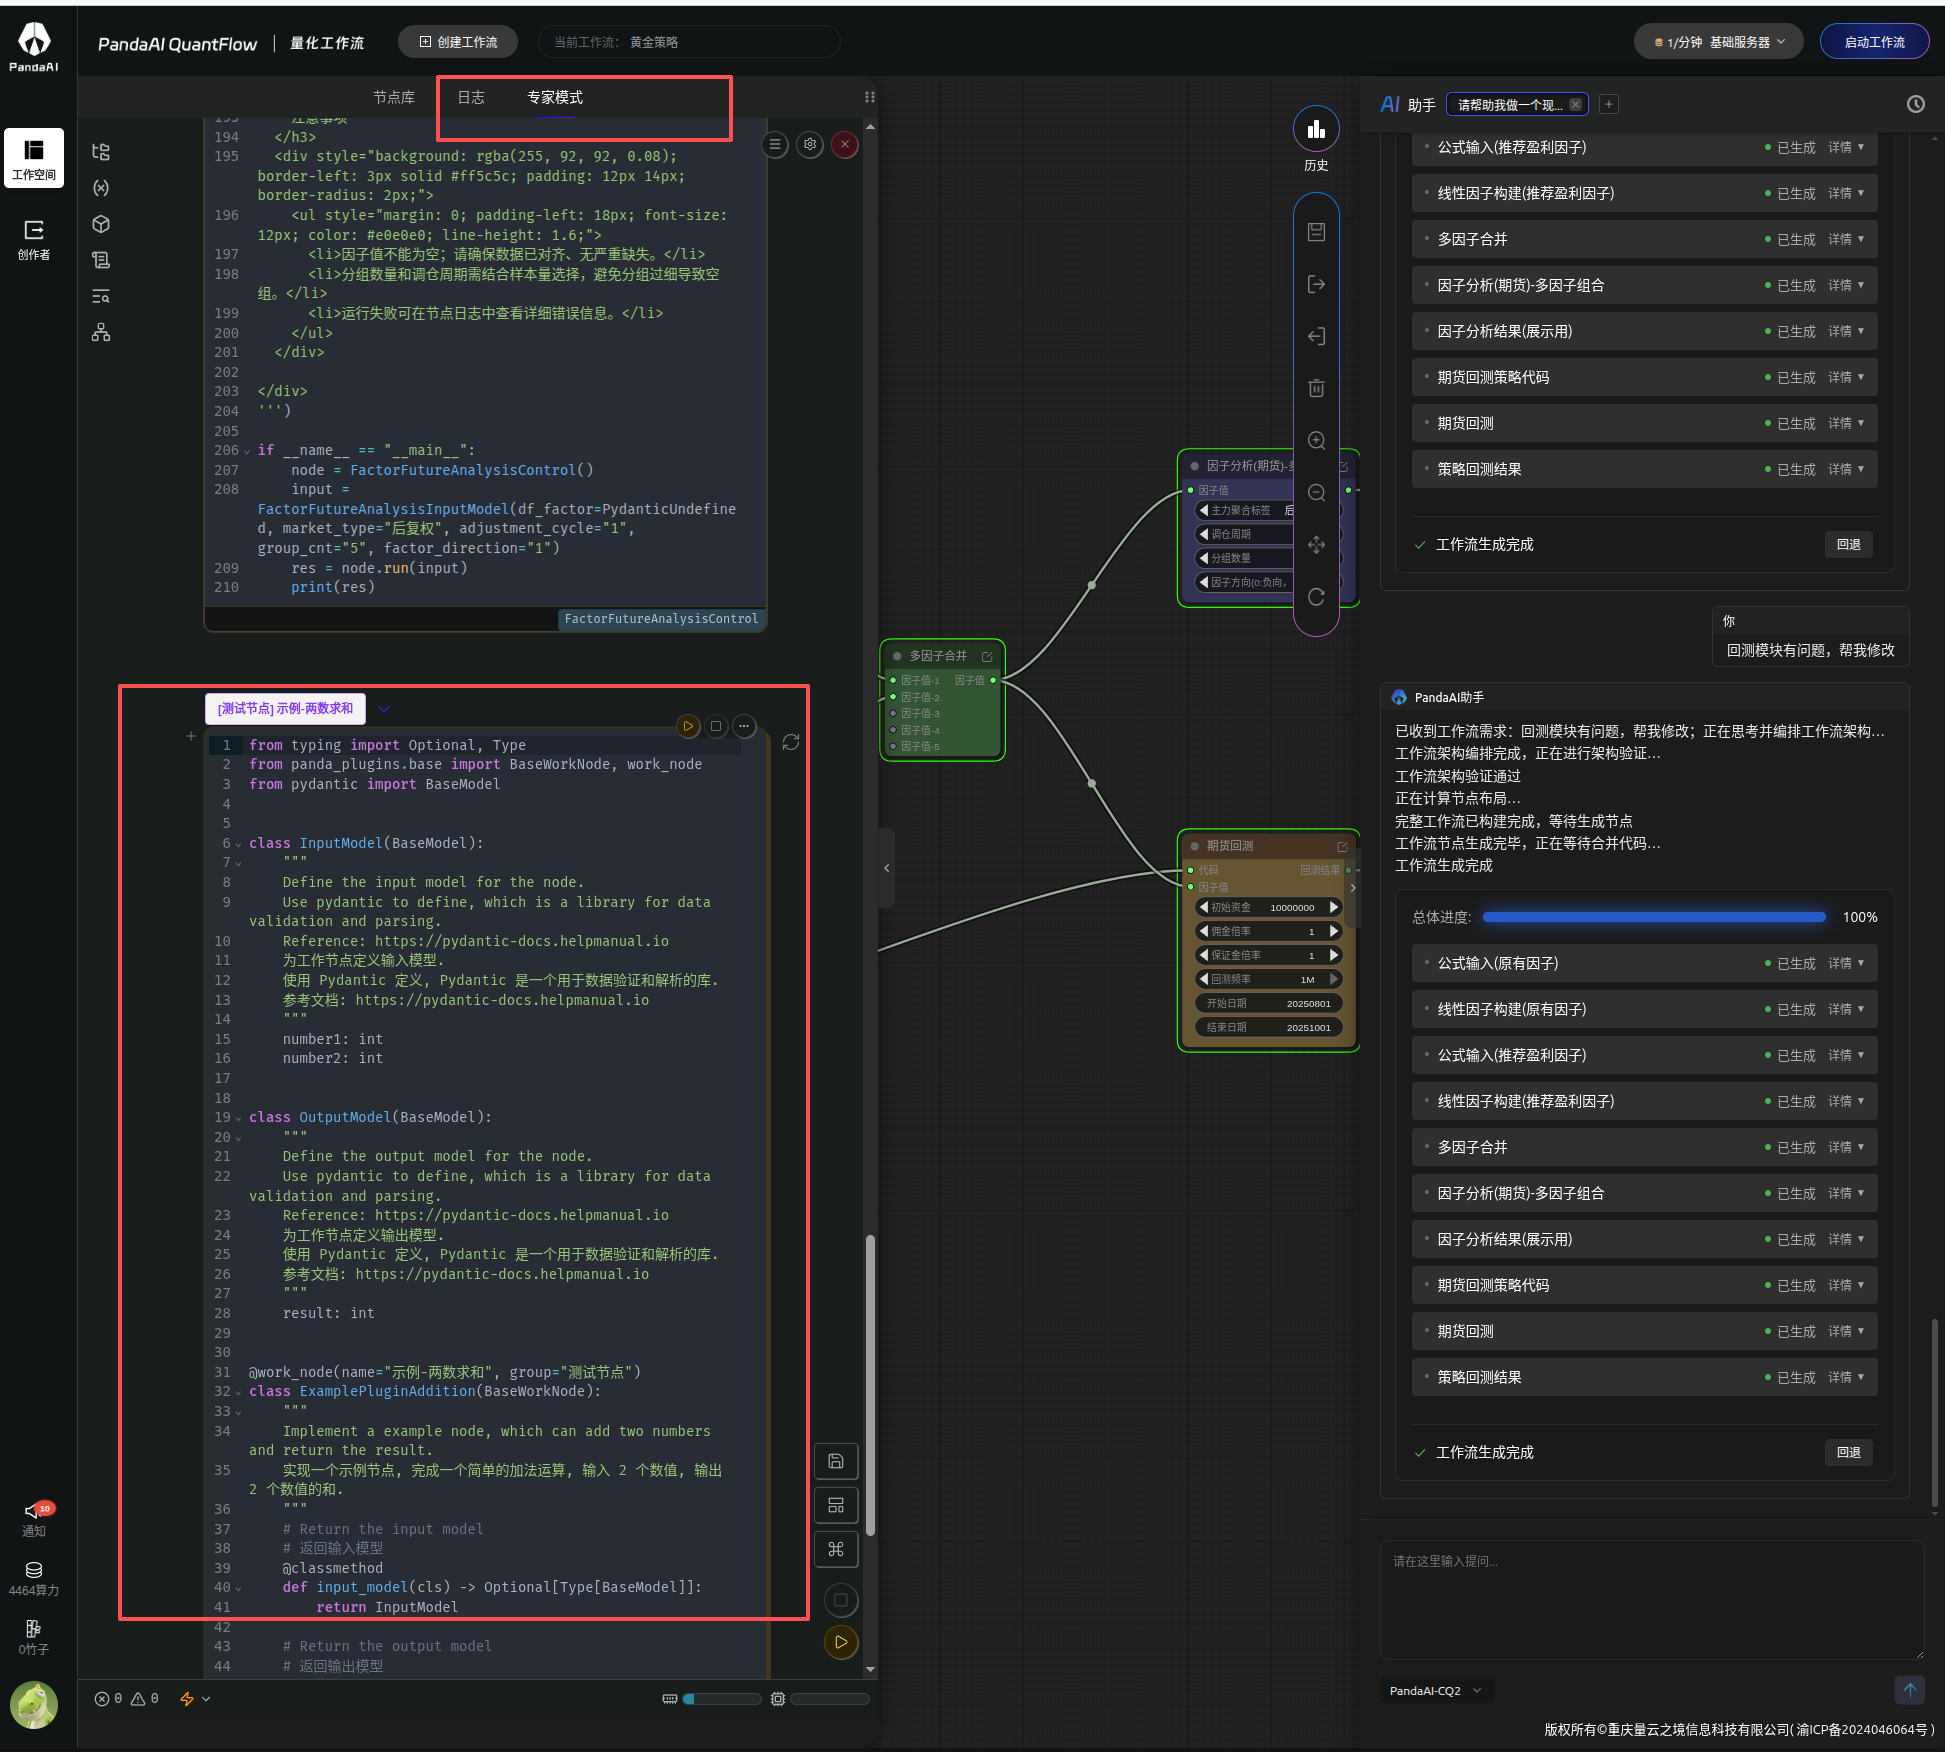Click the 0竹子 bamboo balance icon
This screenshot has width=1945, height=1752.
coord(34,1637)
